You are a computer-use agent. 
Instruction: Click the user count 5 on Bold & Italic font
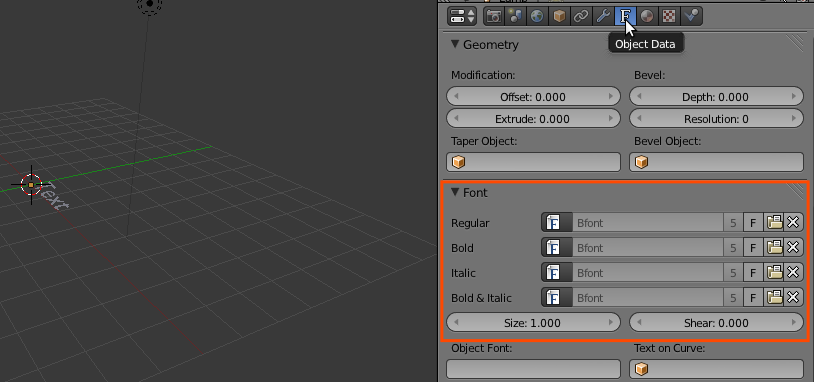coord(733,297)
